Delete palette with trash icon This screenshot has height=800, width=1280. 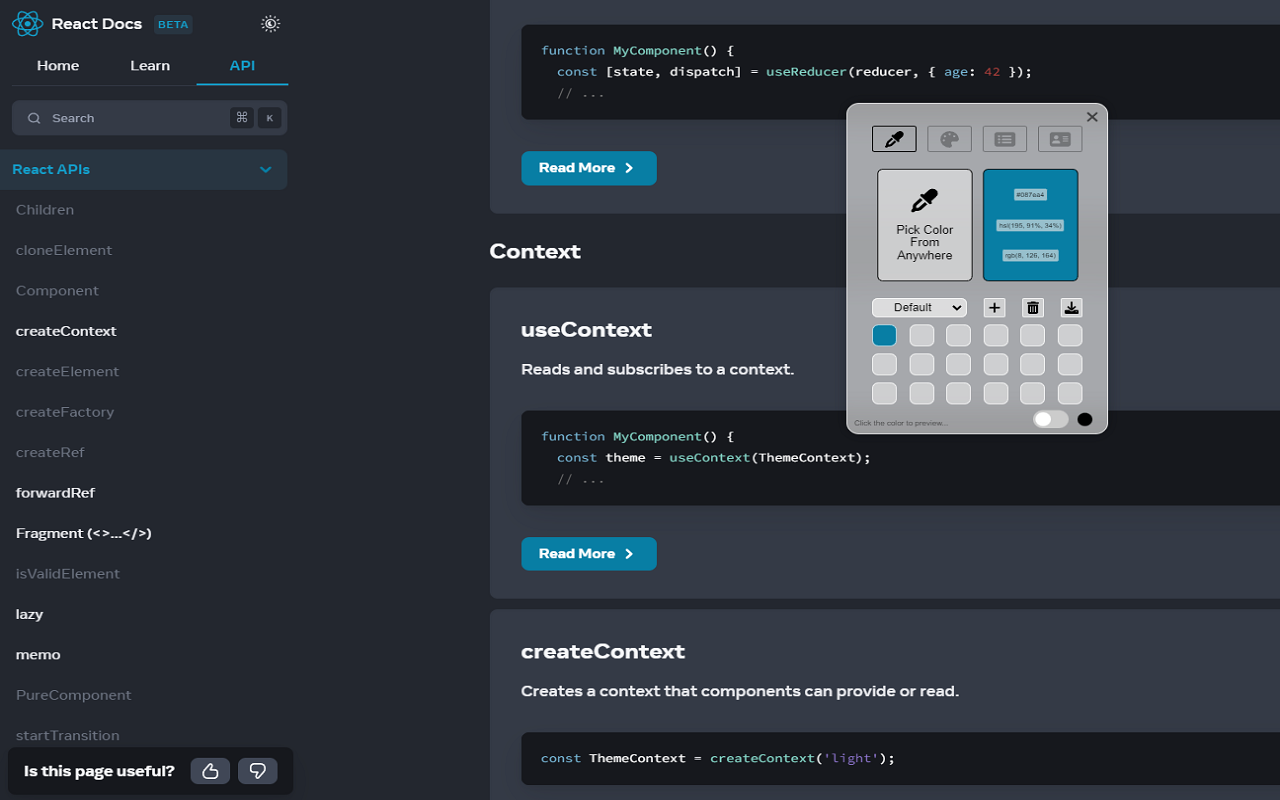1033,308
